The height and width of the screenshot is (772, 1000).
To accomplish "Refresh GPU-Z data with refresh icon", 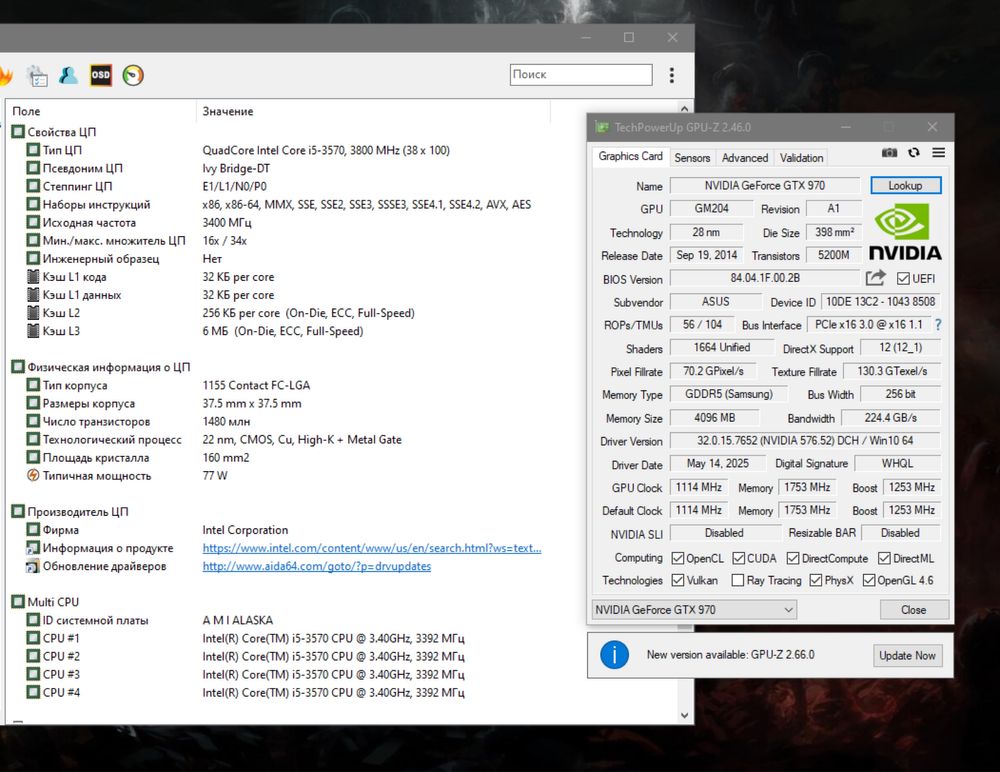I will coord(914,152).
